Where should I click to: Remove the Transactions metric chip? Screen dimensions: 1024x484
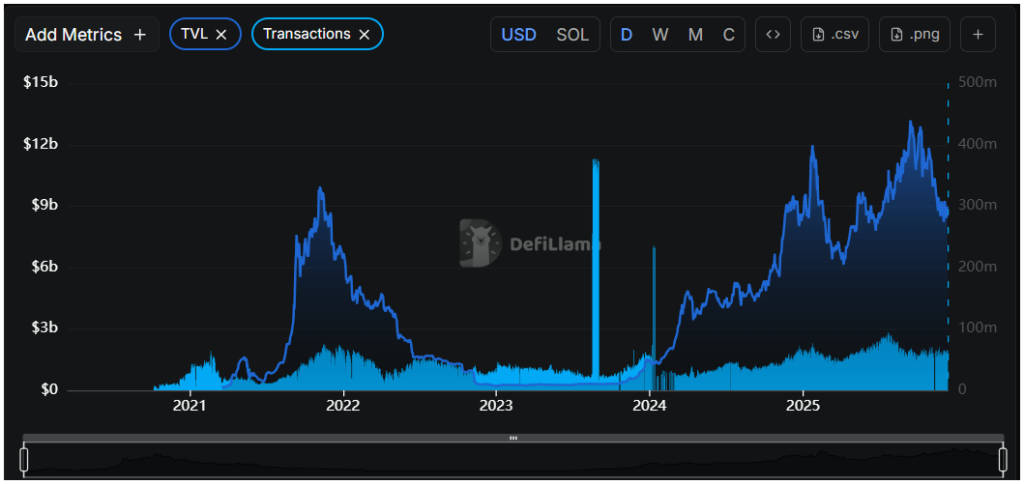click(x=365, y=34)
